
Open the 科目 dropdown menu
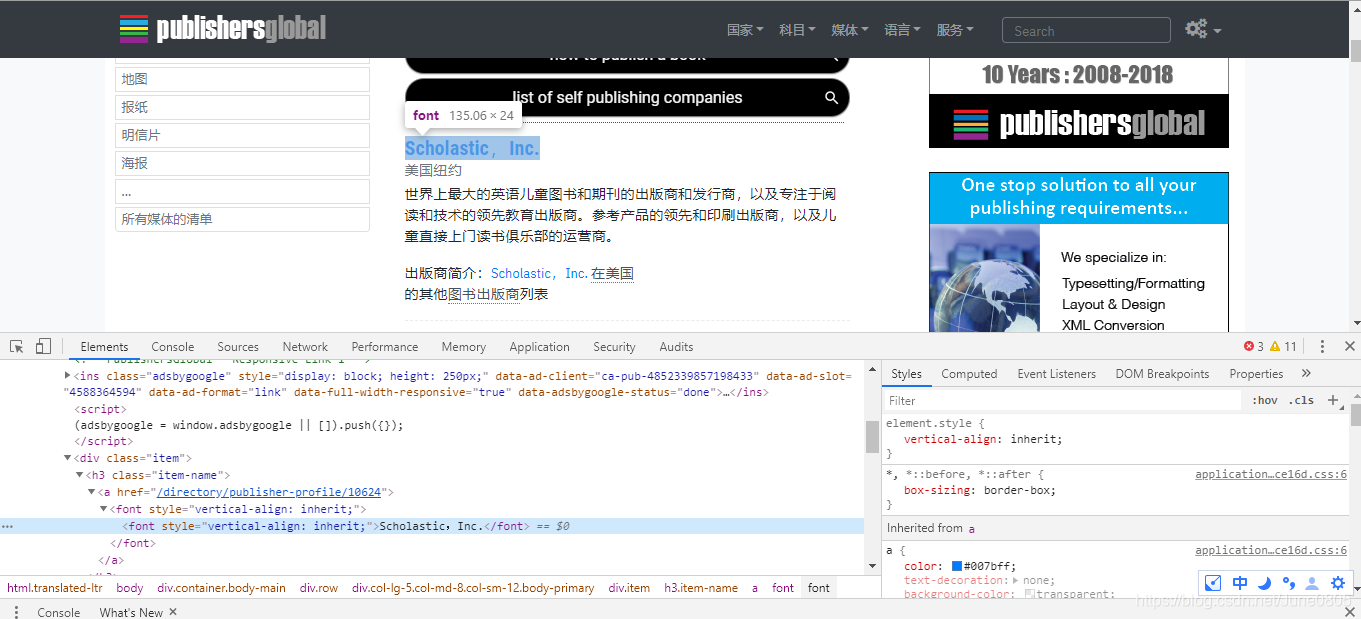[x=797, y=30]
